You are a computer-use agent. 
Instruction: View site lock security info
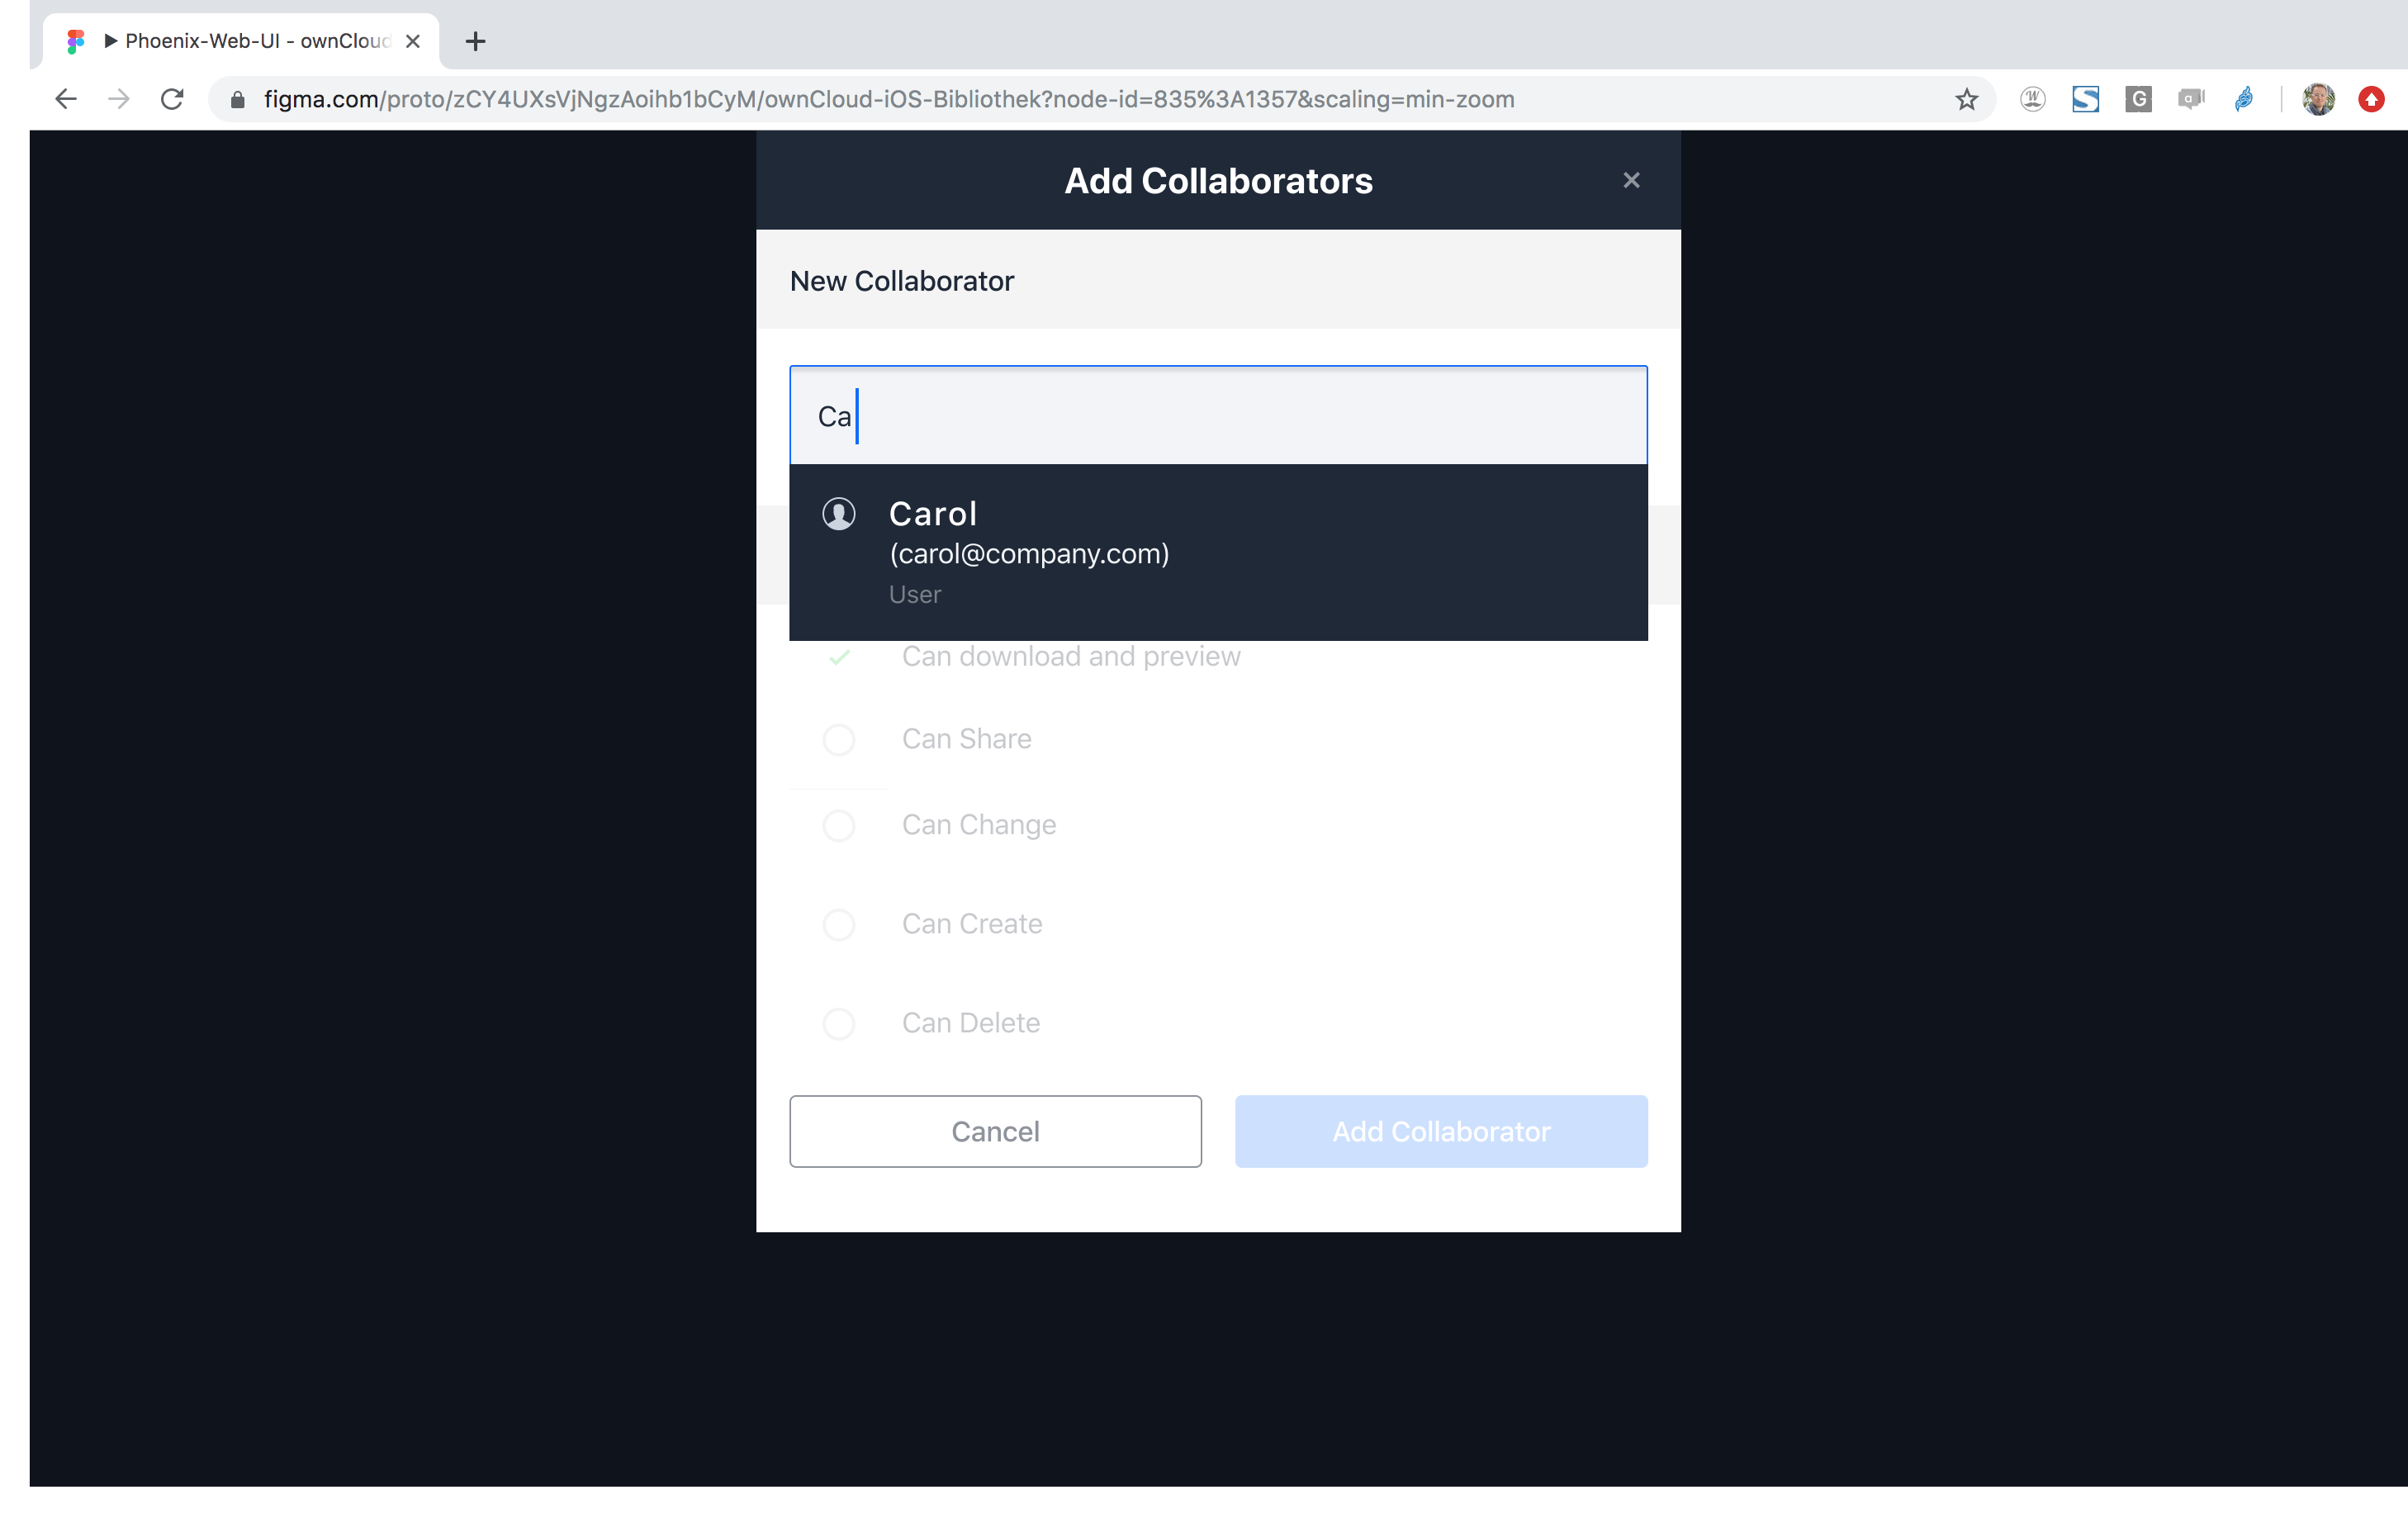[x=237, y=99]
